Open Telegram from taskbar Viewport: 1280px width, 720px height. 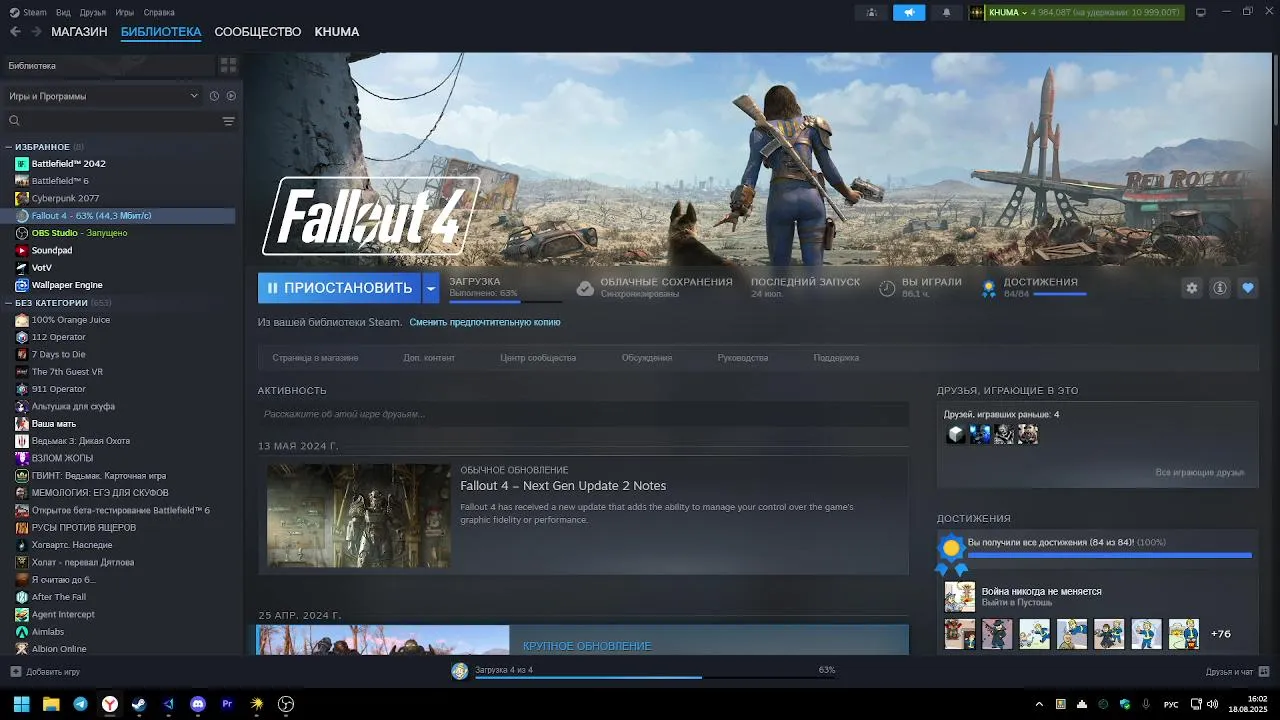pos(80,704)
